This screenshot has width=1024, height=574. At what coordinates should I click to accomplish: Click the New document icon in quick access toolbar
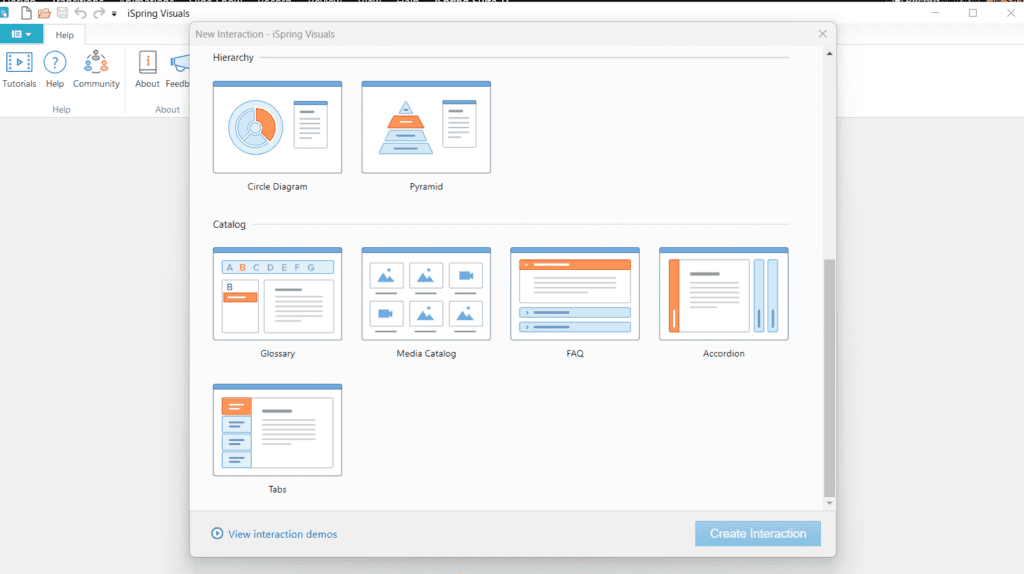26,13
